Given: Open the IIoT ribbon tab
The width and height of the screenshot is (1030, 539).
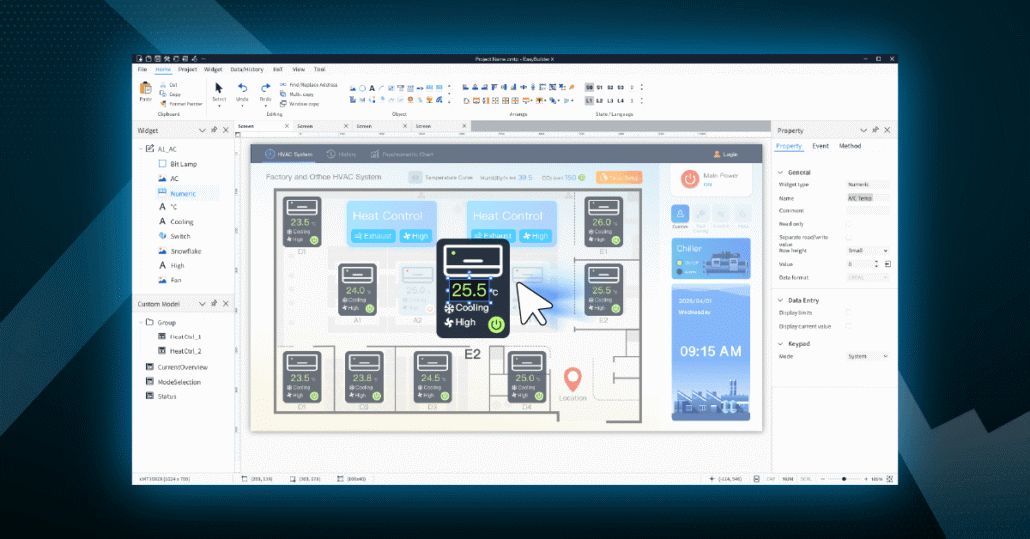Looking at the screenshot, I should pyautogui.click(x=278, y=69).
